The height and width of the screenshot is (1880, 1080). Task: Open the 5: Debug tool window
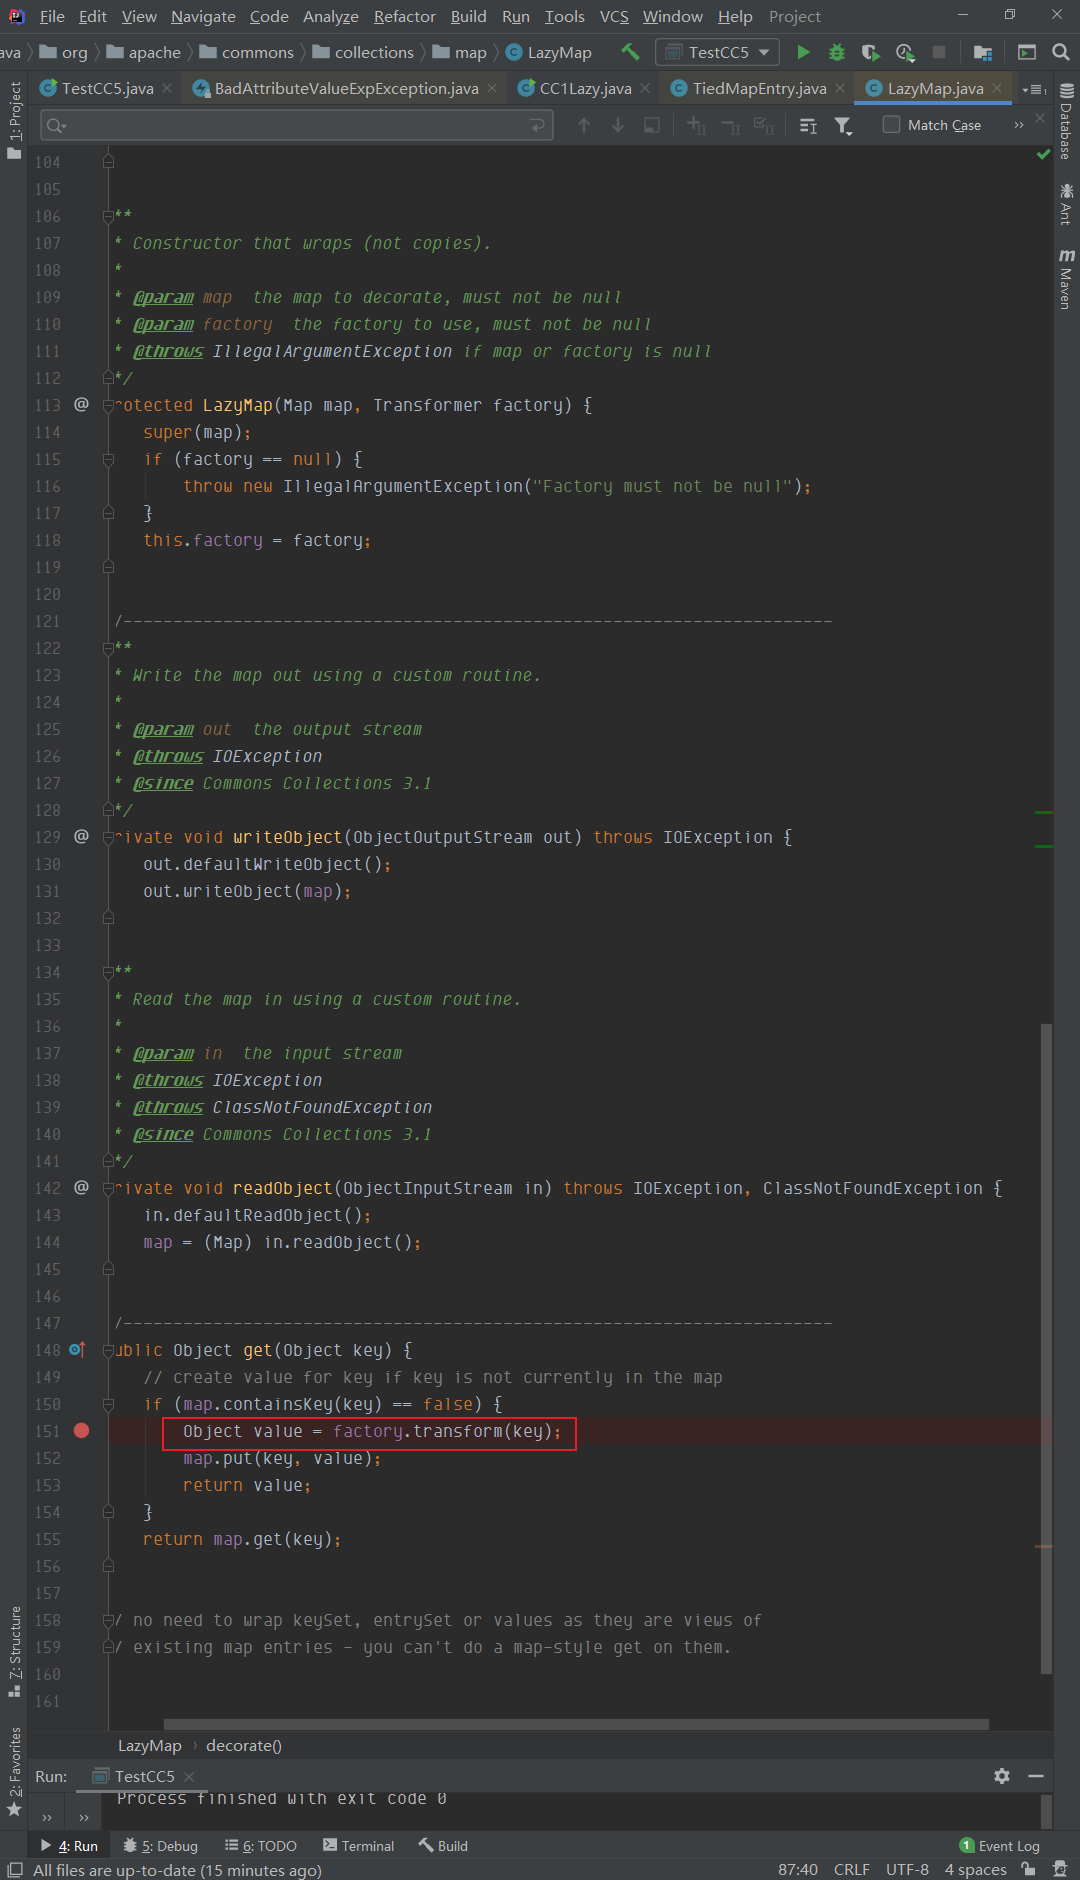[160, 1845]
